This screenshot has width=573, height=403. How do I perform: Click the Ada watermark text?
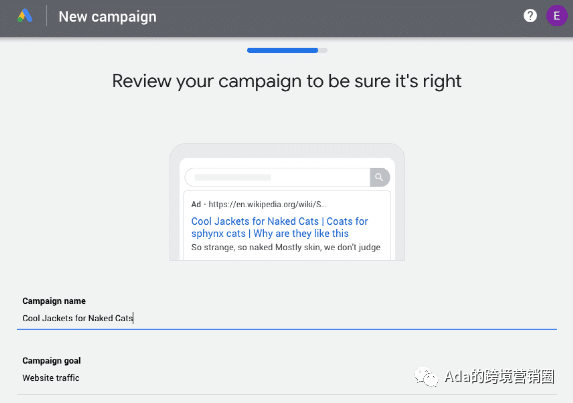click(x=500, y=377)
